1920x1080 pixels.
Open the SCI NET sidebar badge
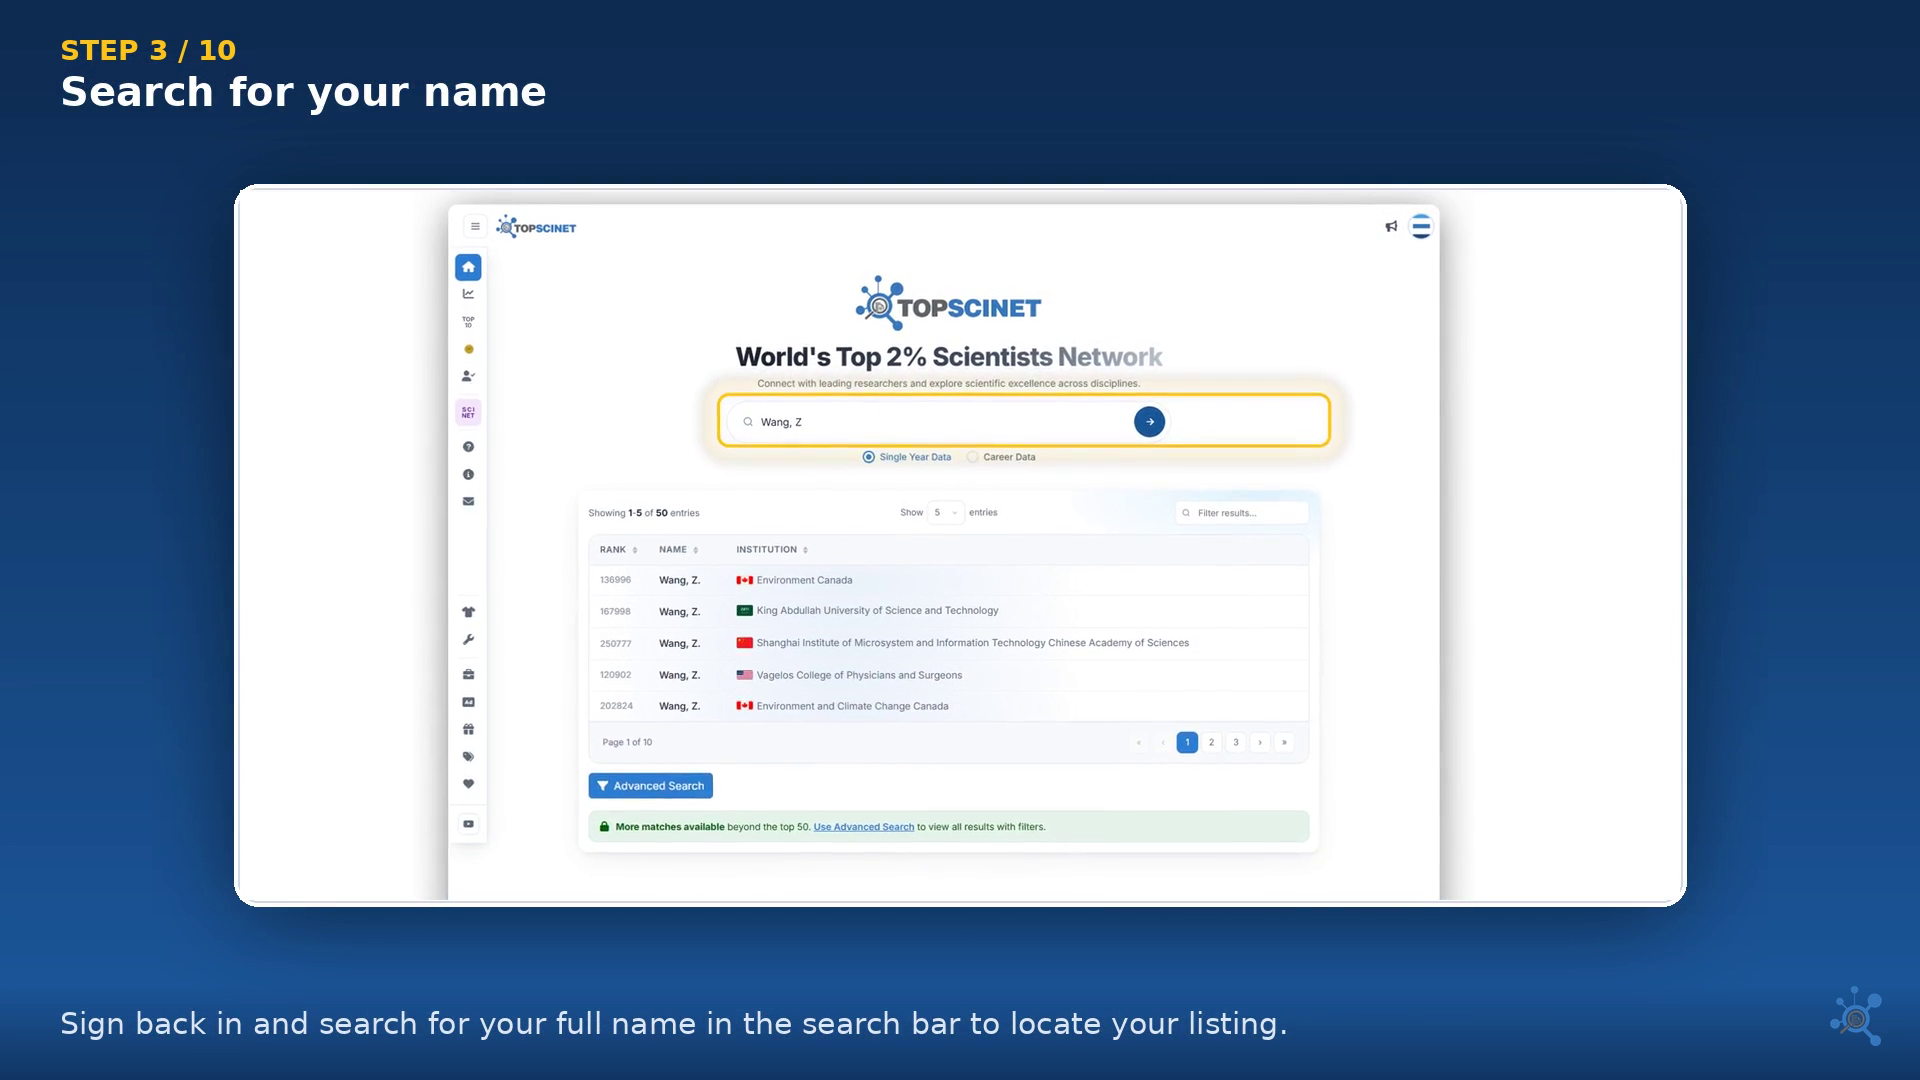pyautogui.click(x=468, y=412)
